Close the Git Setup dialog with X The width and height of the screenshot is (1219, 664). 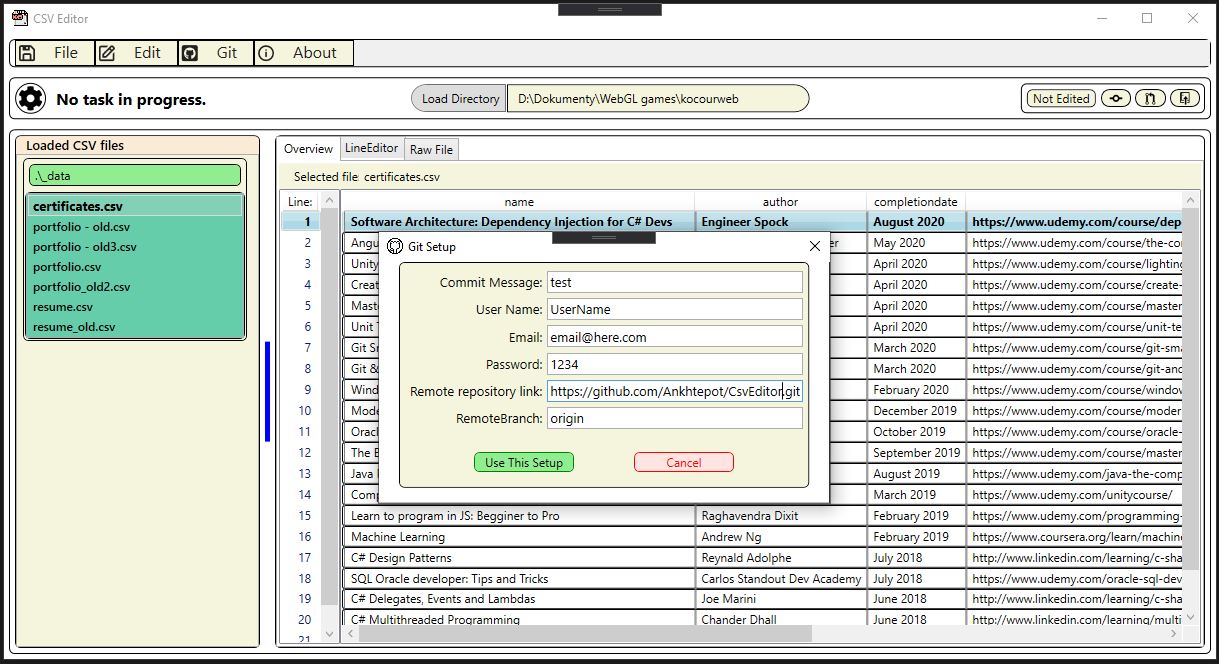tap(814, 246)
